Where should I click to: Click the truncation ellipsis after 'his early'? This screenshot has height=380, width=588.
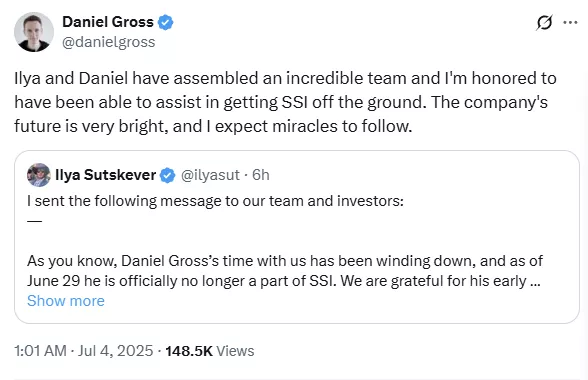pyautogui.click(x=536, y=282)
